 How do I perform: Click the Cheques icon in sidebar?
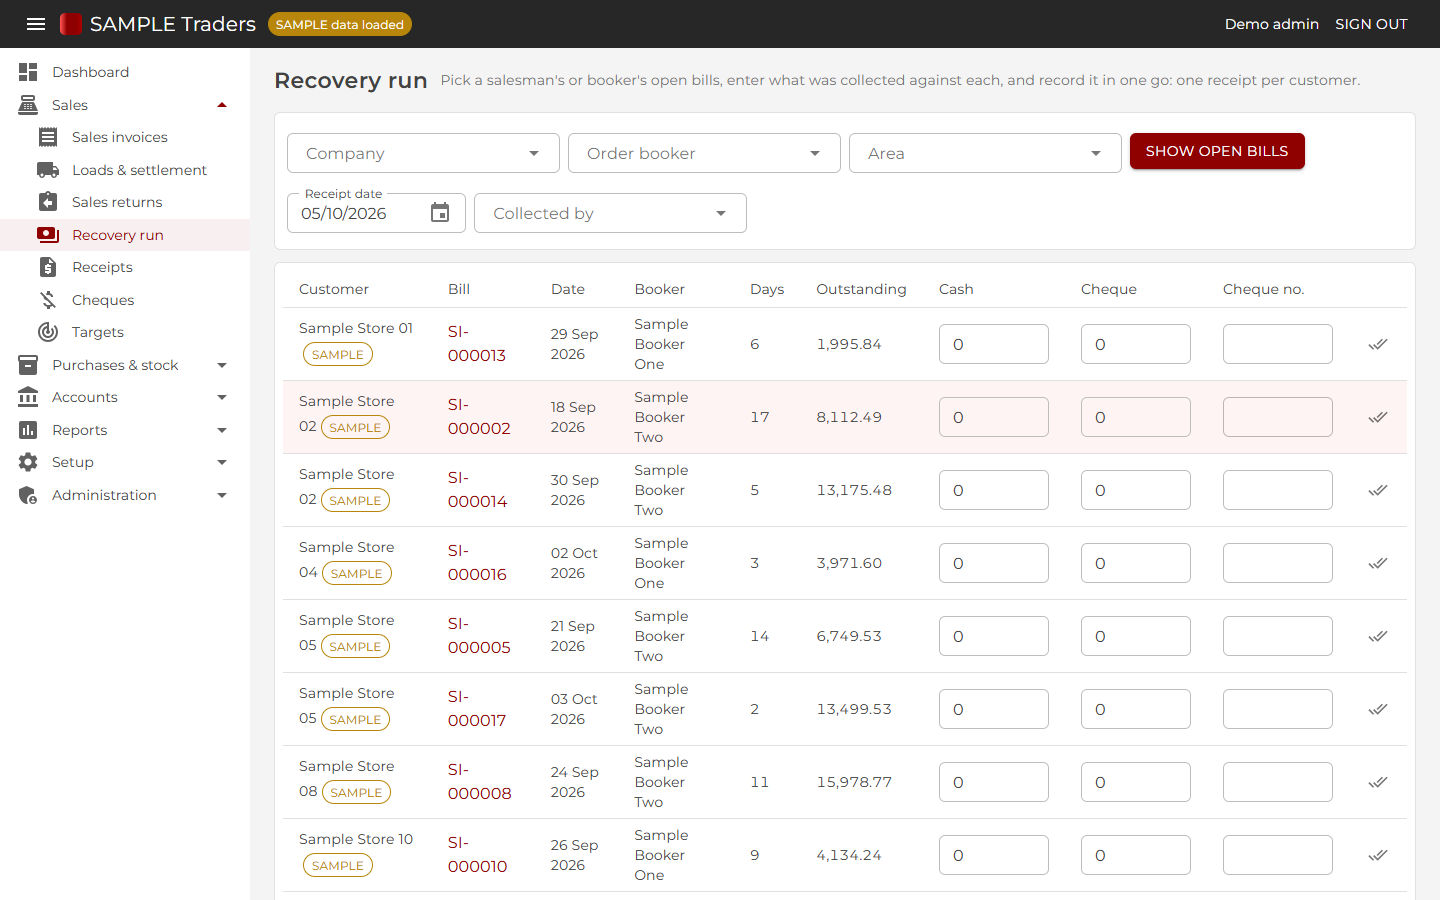(x=48, y=300)
